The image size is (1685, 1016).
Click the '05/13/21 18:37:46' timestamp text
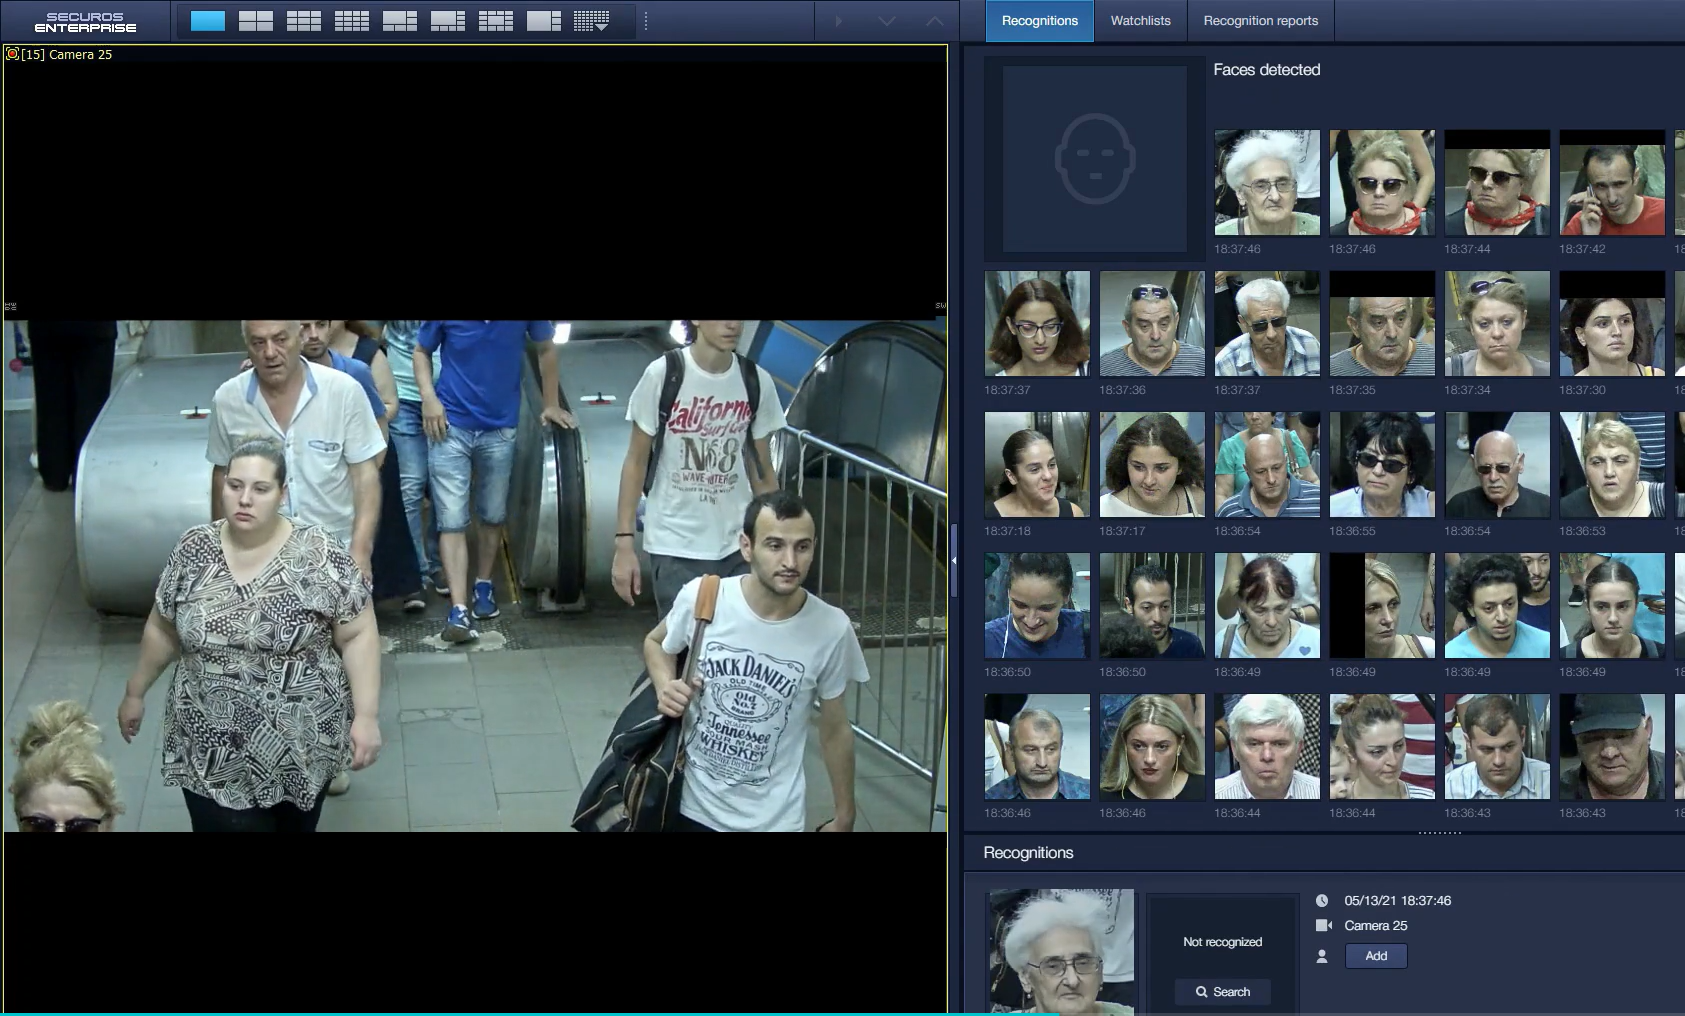tap(1397, 901)
